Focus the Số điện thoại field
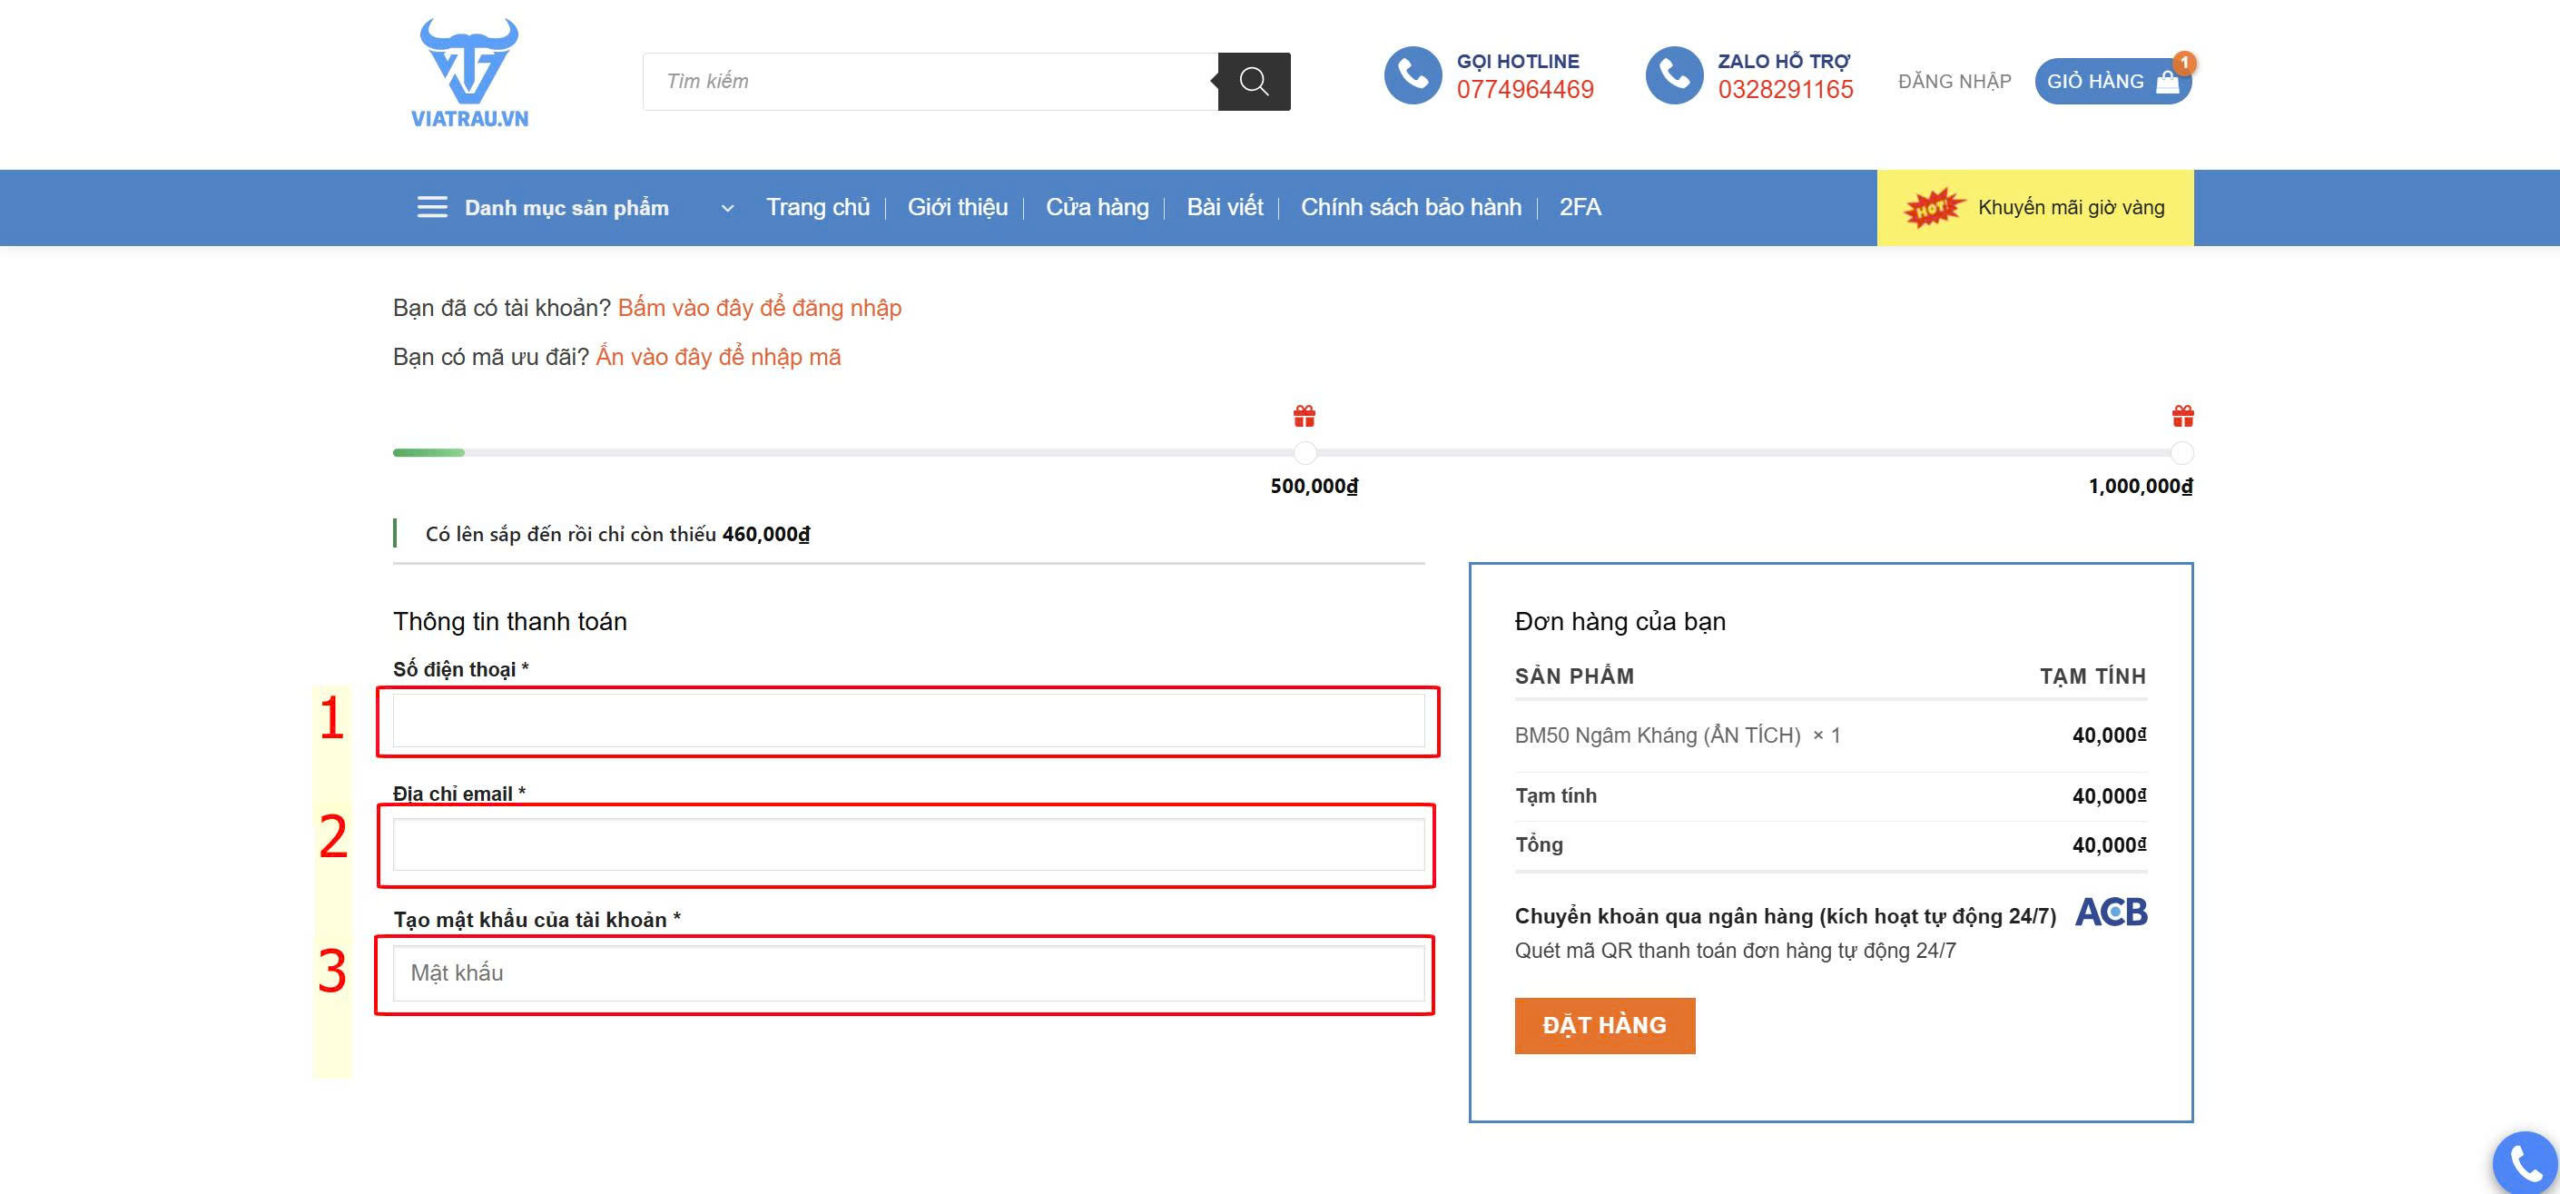The height and width of the screenshot is (1194, 2560). click(x=908, y=721)
